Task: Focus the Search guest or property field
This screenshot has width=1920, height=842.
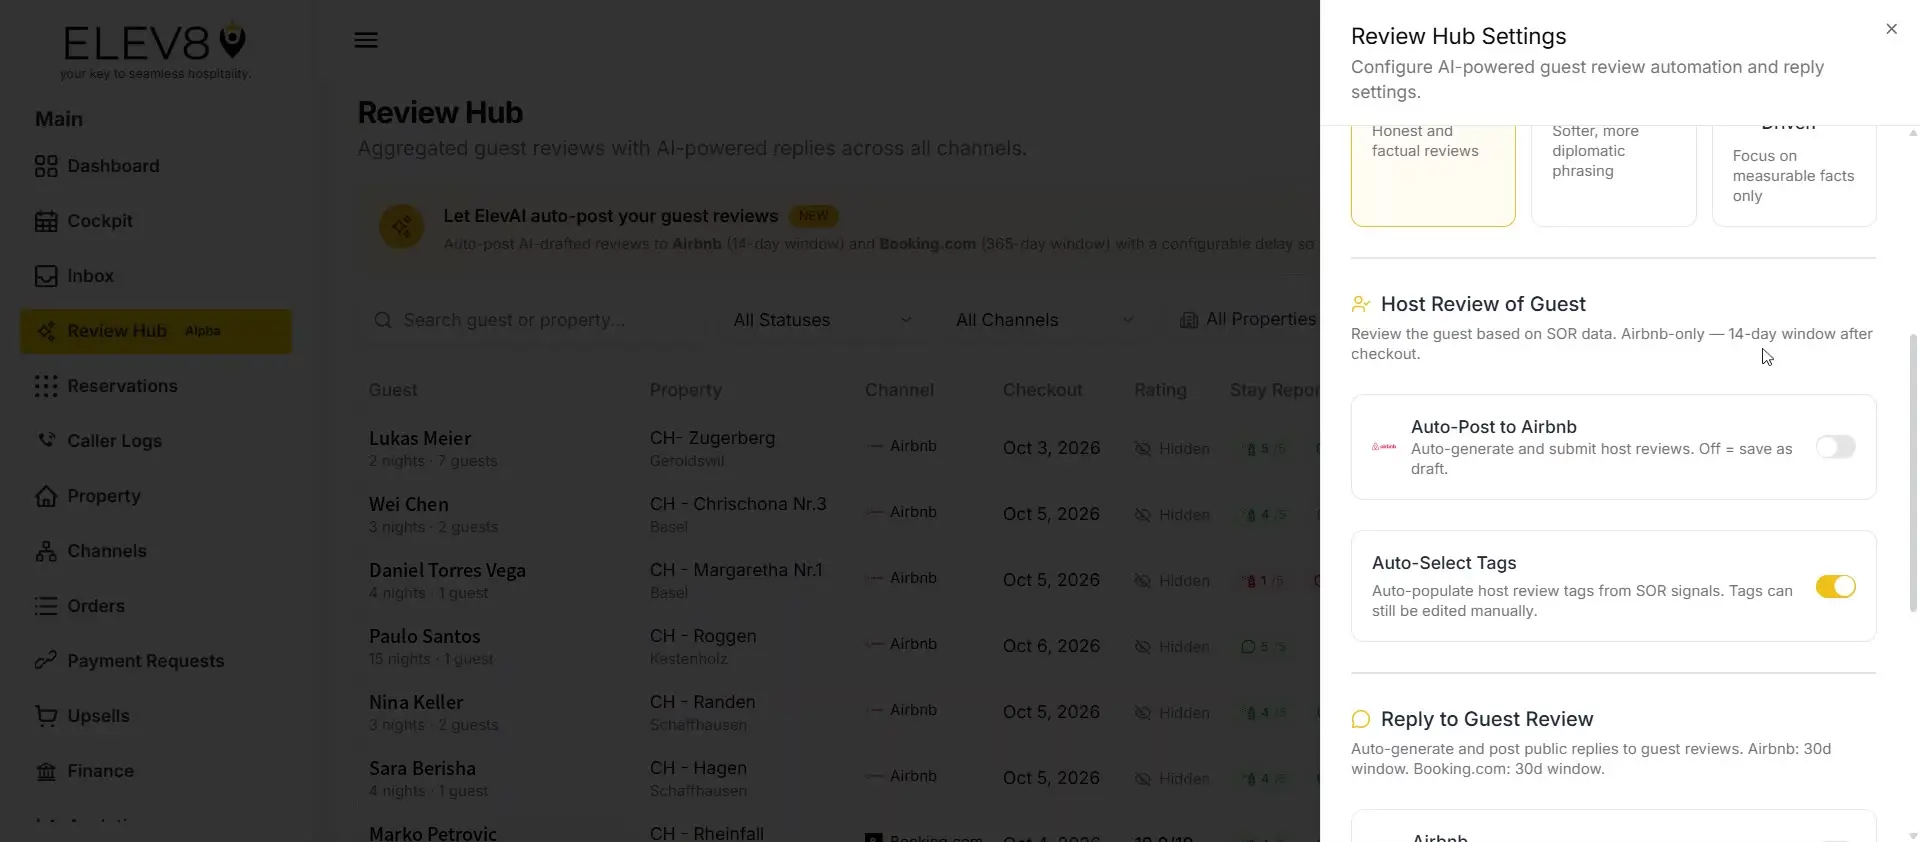Action: click(x=531, y=320)
